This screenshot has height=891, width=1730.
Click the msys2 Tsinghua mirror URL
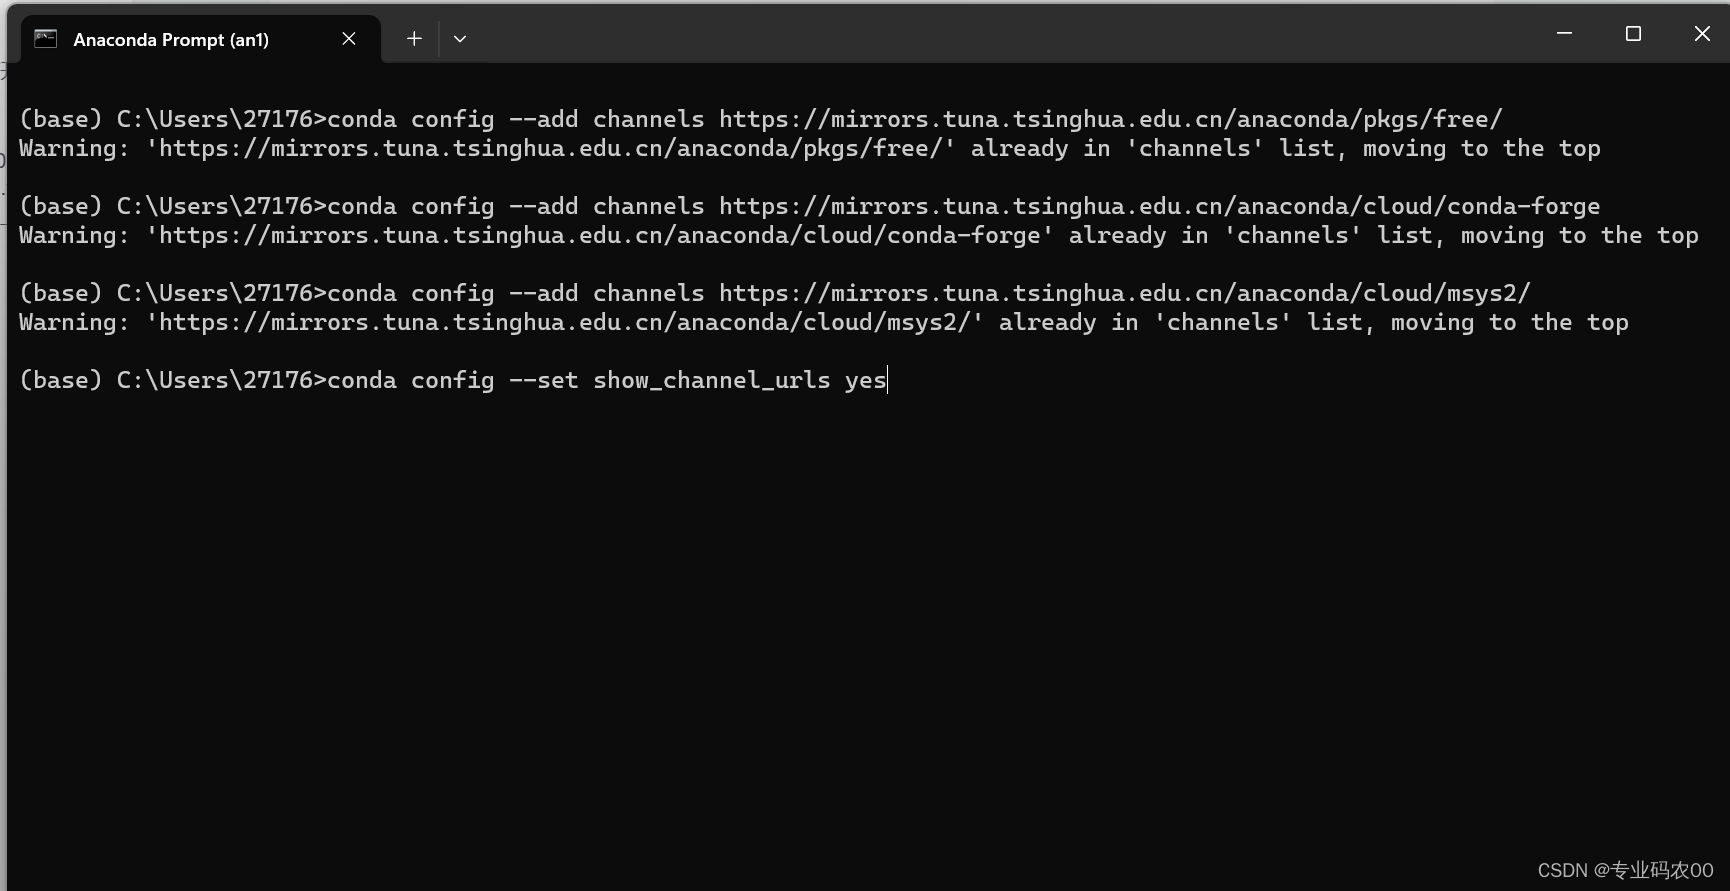tap(1122, 292)
